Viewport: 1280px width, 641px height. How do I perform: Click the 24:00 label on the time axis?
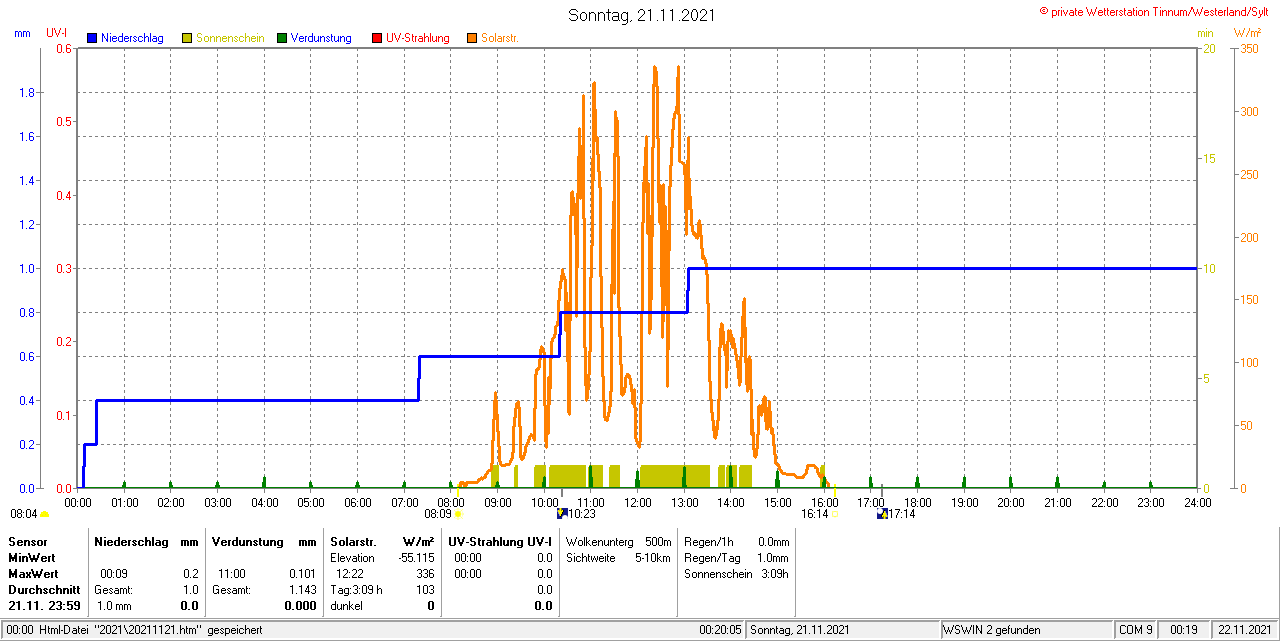1197,502
